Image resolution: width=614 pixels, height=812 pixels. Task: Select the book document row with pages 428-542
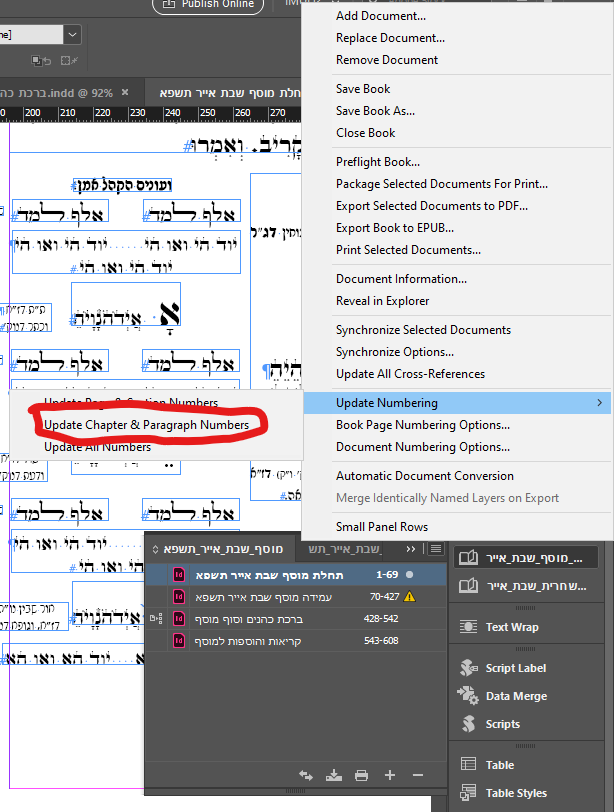coord(296,619)
